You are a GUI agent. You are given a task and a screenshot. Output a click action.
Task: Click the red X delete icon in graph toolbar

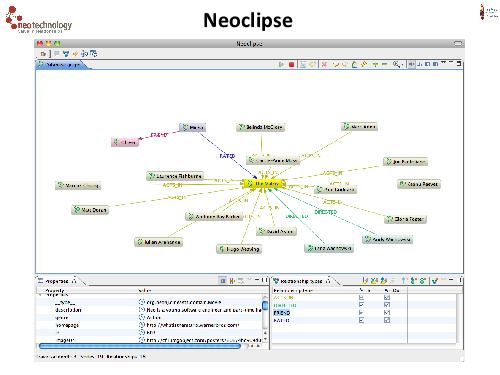pos(324,64)
